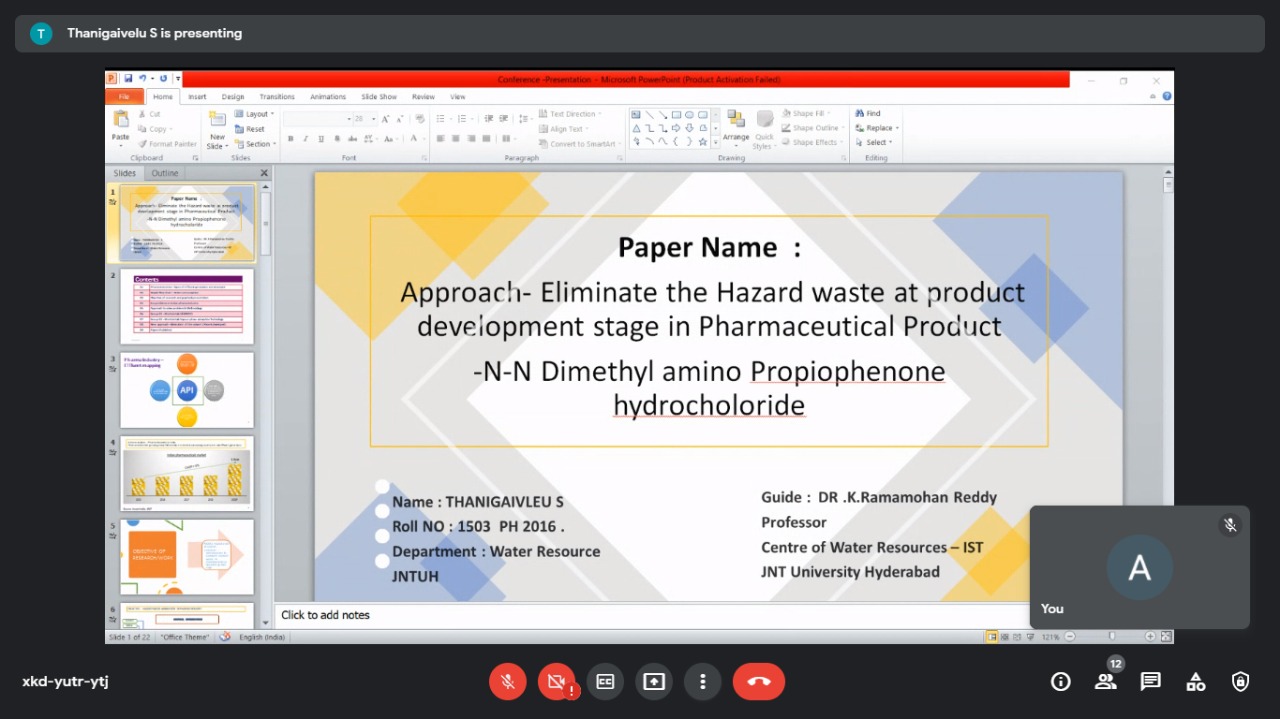This screenshot has width=1280, height=719.
Task: Switch to the Insert ribbon tab
Action: tap(197, 97)
